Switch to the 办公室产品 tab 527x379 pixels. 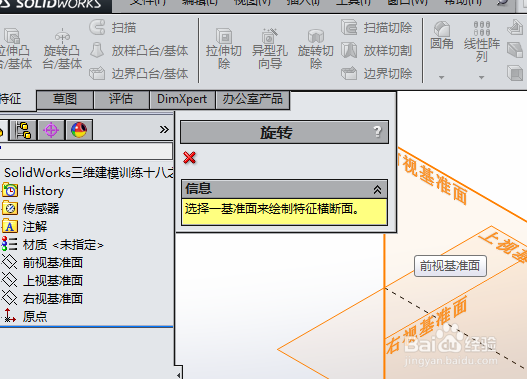click(252, 99)
